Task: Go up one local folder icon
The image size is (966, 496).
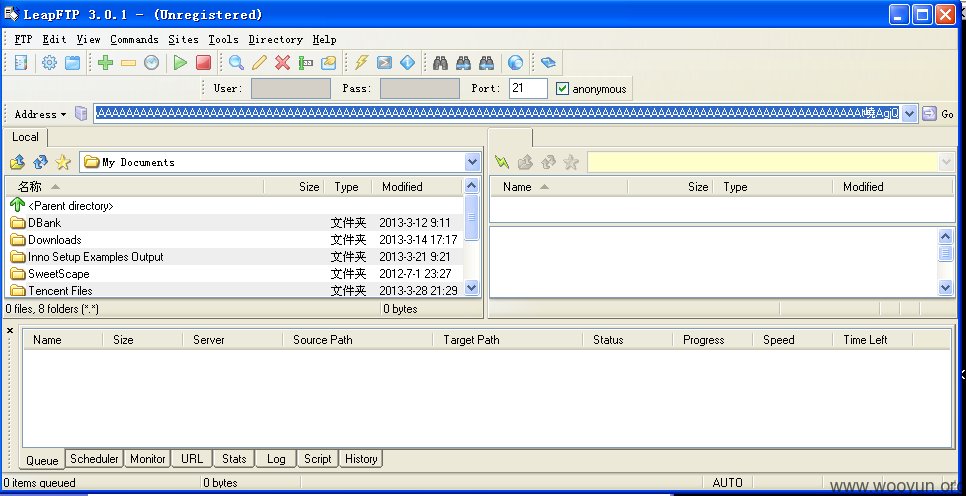Action: coord(17,162)
